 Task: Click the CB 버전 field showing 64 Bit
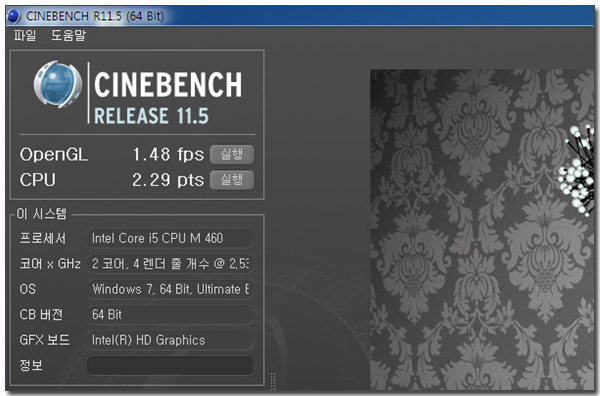point(170,315)
